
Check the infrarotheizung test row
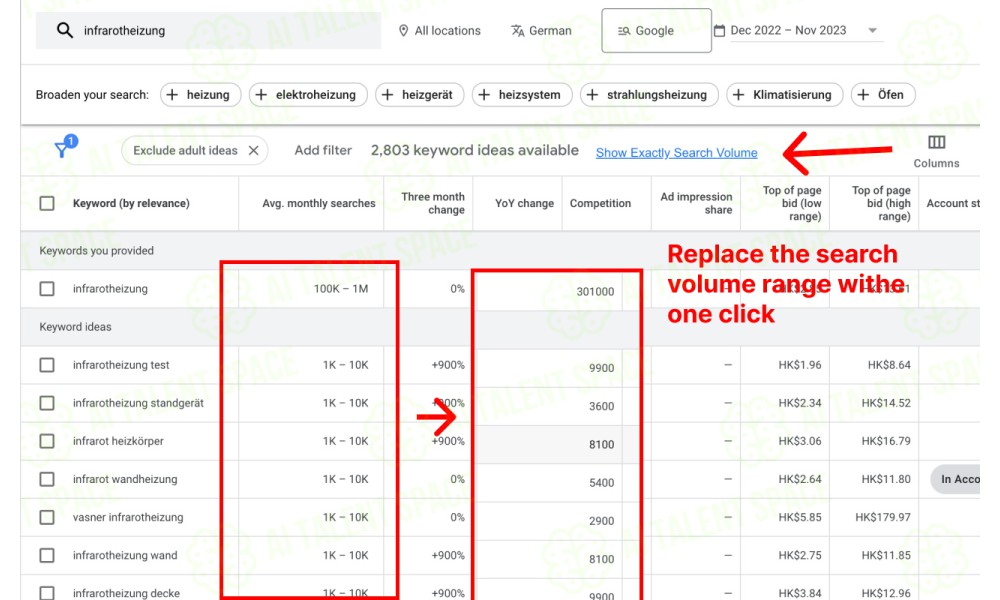47,365
